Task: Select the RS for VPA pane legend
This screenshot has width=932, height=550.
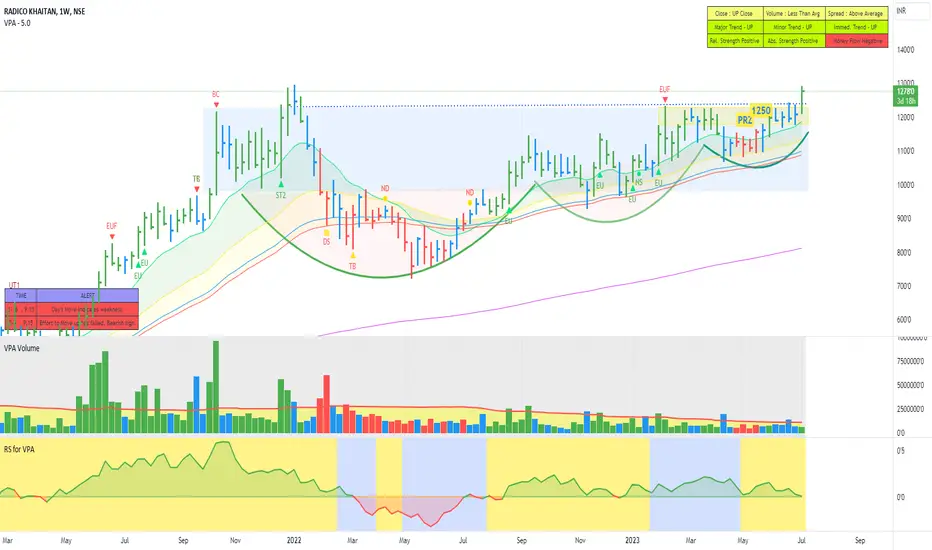Action: [x=19, y=450]
